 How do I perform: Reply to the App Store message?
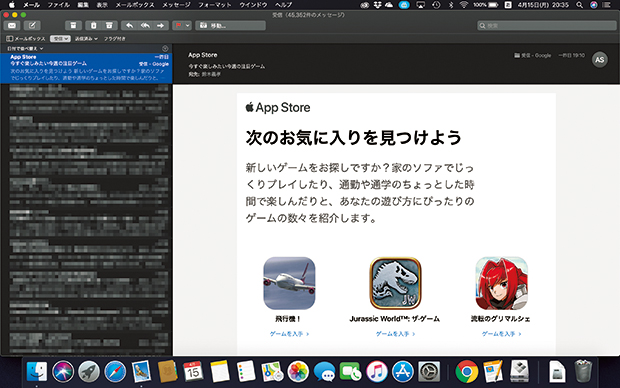pos(129,26)
